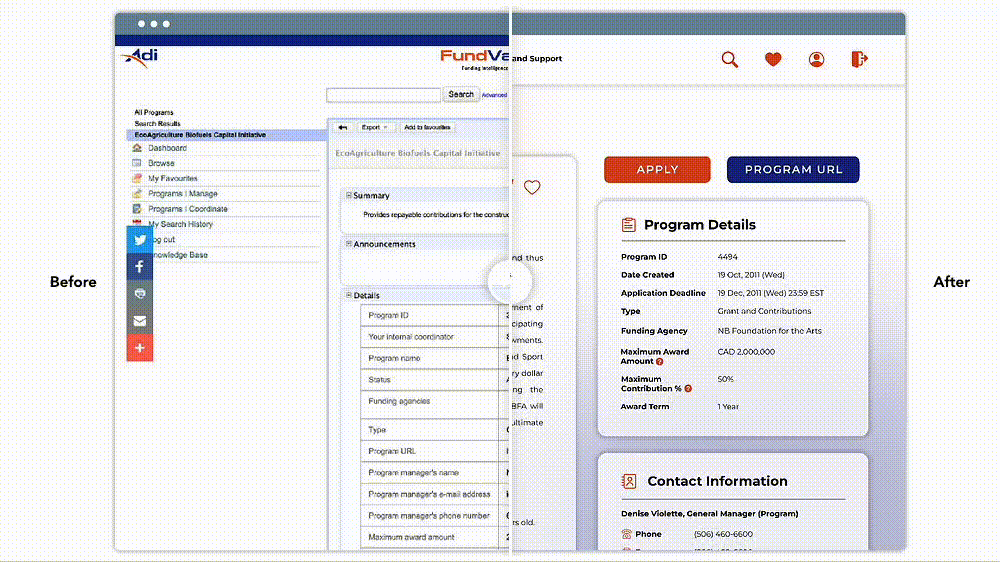This screenshot has width=1000, height=562.
Task: Click the Programs | Manage sidebar icon
Action: coord(136,193)
